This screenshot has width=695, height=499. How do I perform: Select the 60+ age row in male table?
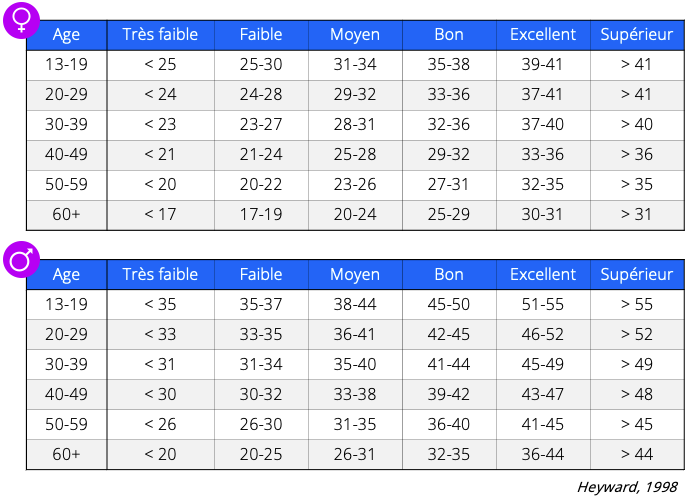[x=355, y=455]
